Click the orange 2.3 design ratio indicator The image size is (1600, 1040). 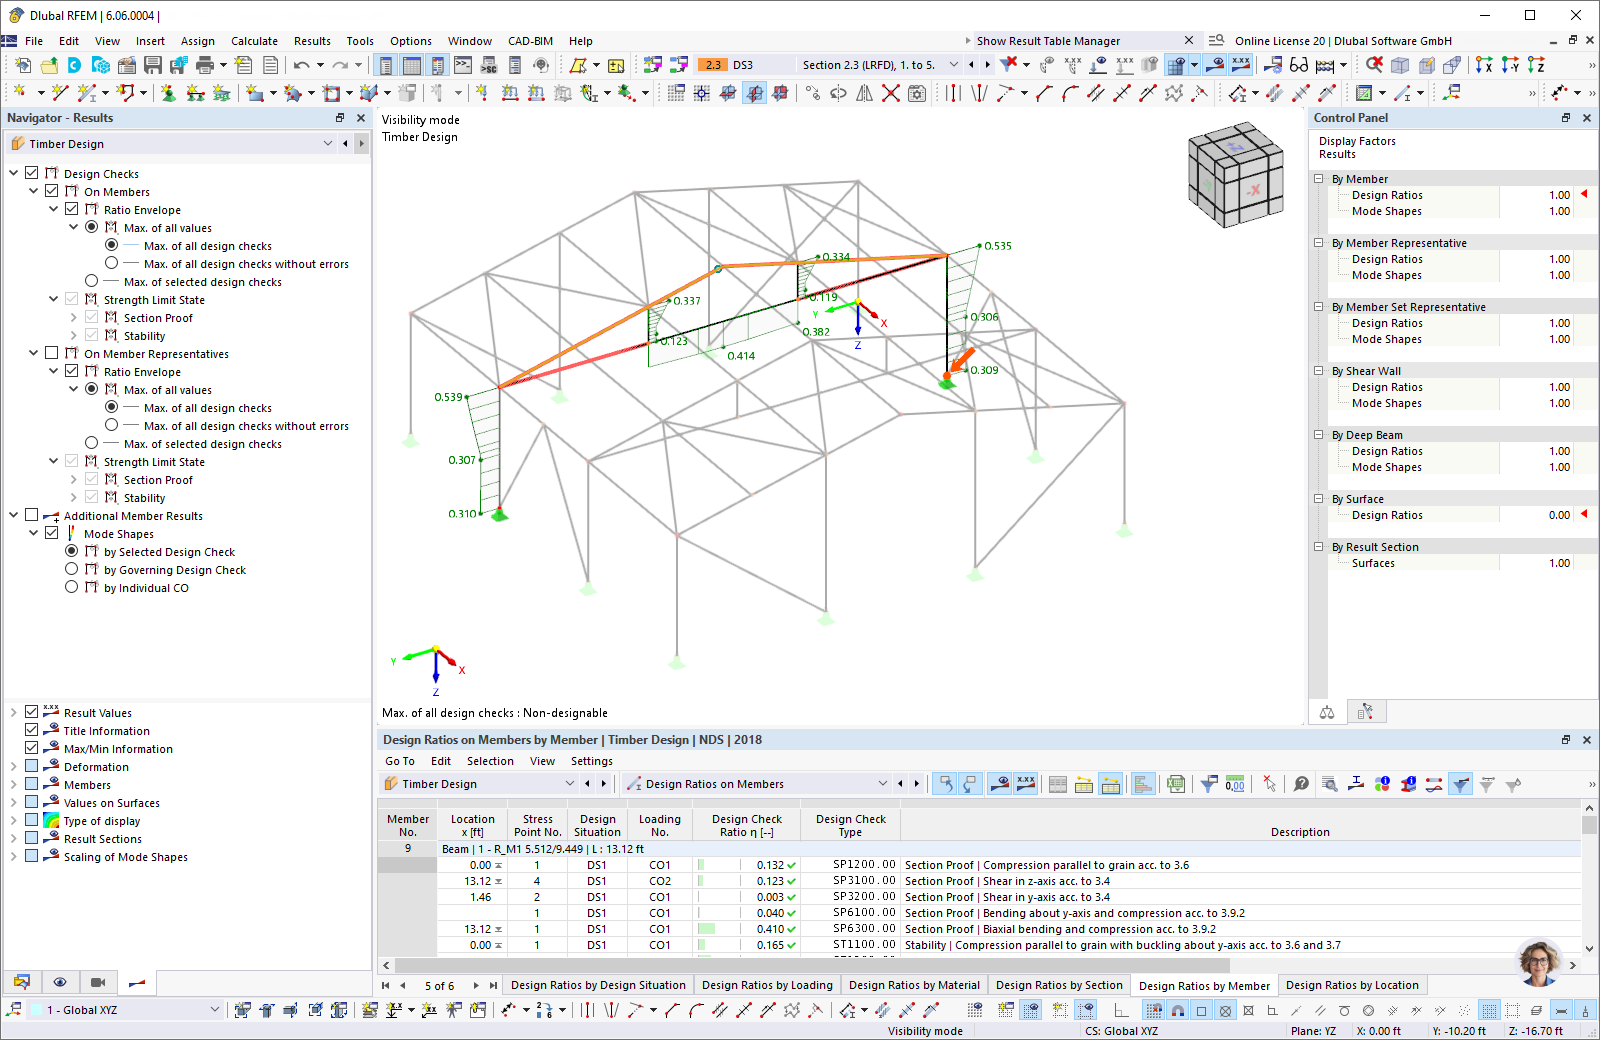[713, 64]
